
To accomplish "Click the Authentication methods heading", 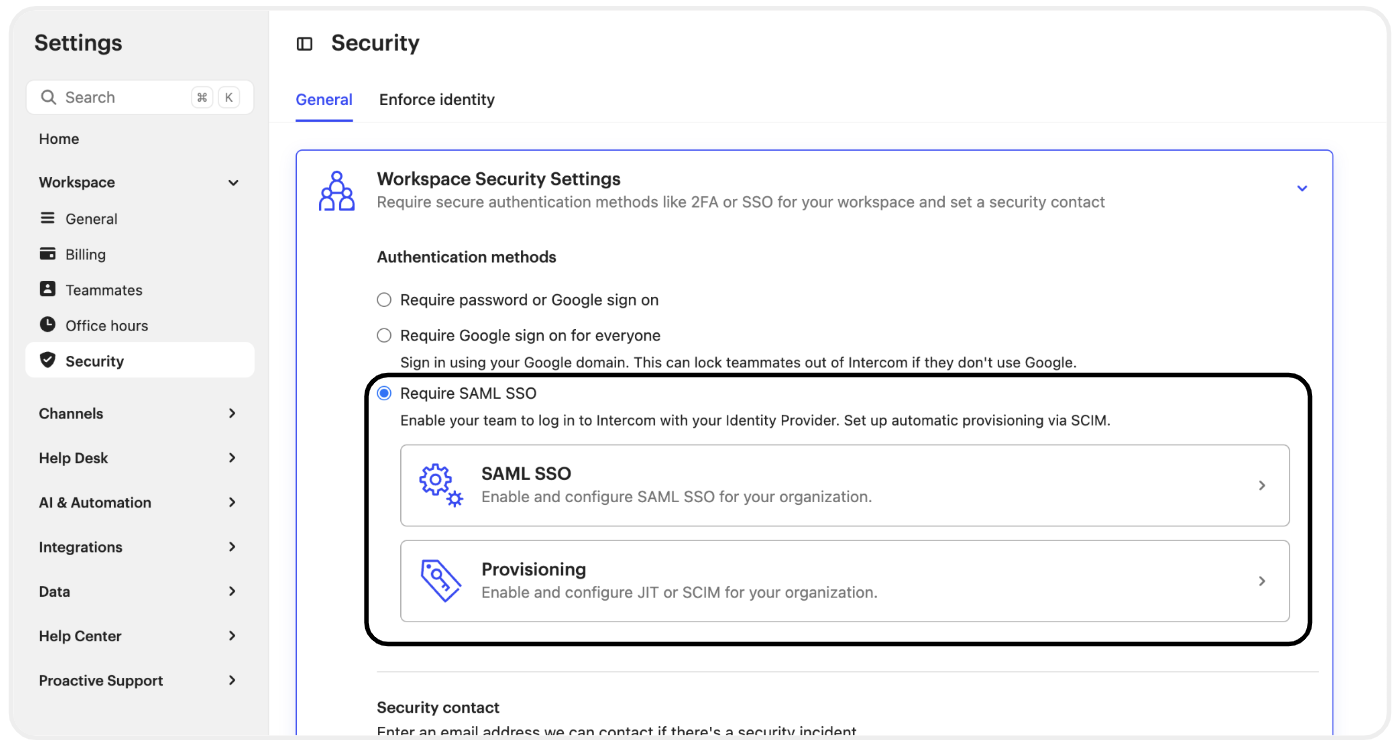I will (467, 257).
